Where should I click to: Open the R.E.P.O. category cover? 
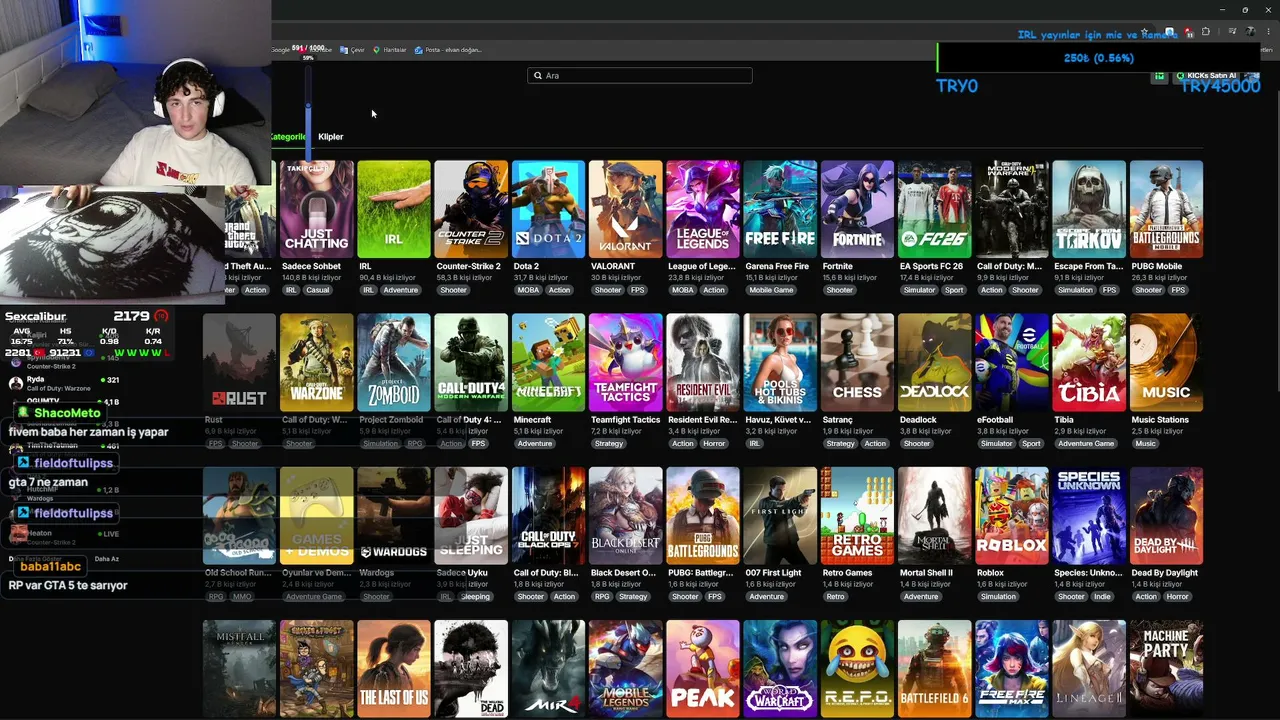point(857,668)
